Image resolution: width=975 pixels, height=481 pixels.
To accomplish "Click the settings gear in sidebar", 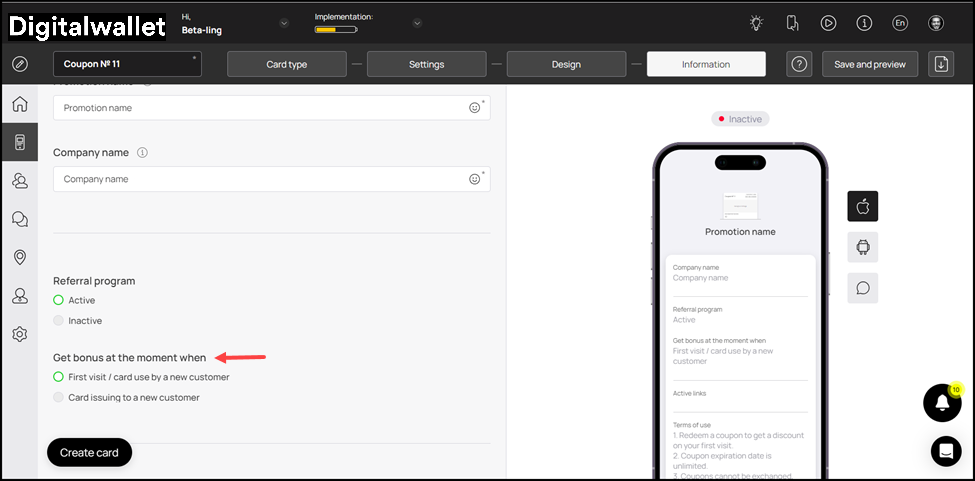I will 19,334.
